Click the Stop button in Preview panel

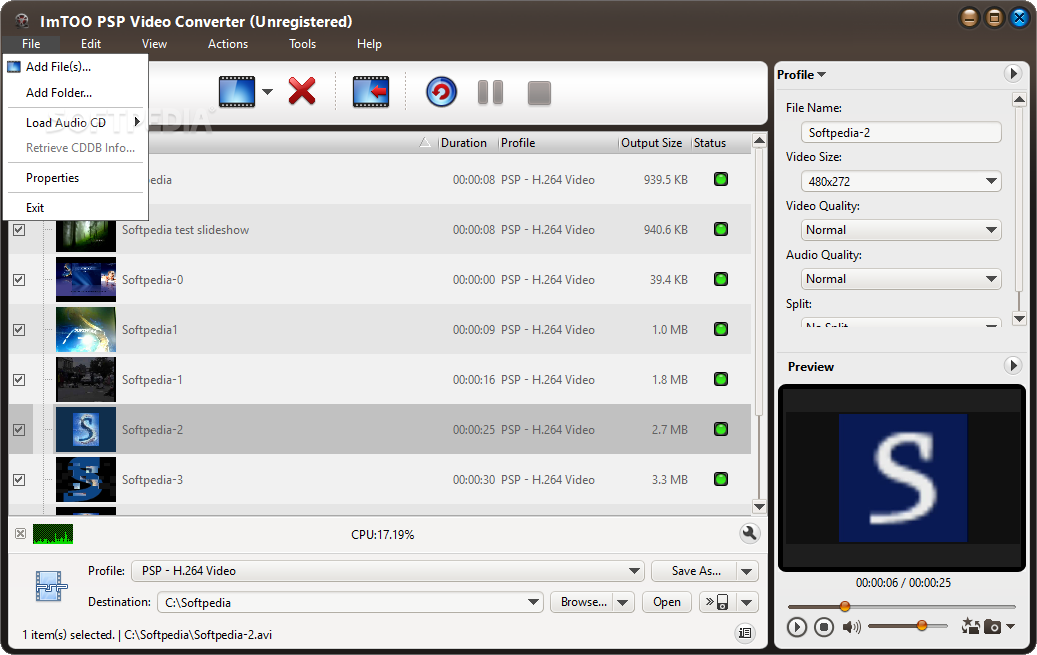tap(823, 627)
